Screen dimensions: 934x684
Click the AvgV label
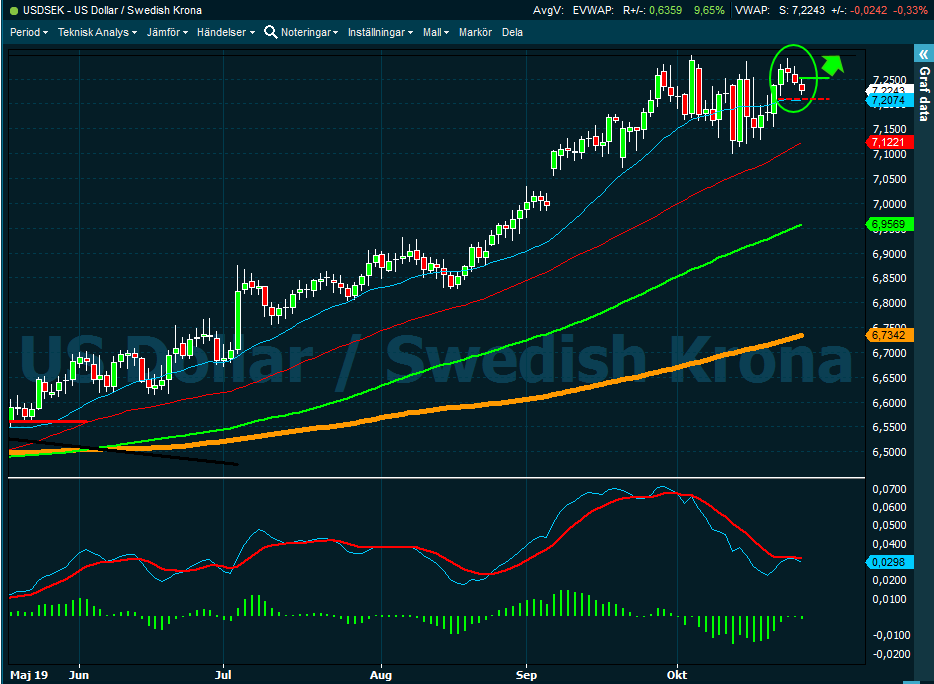[x=548, y=10]
